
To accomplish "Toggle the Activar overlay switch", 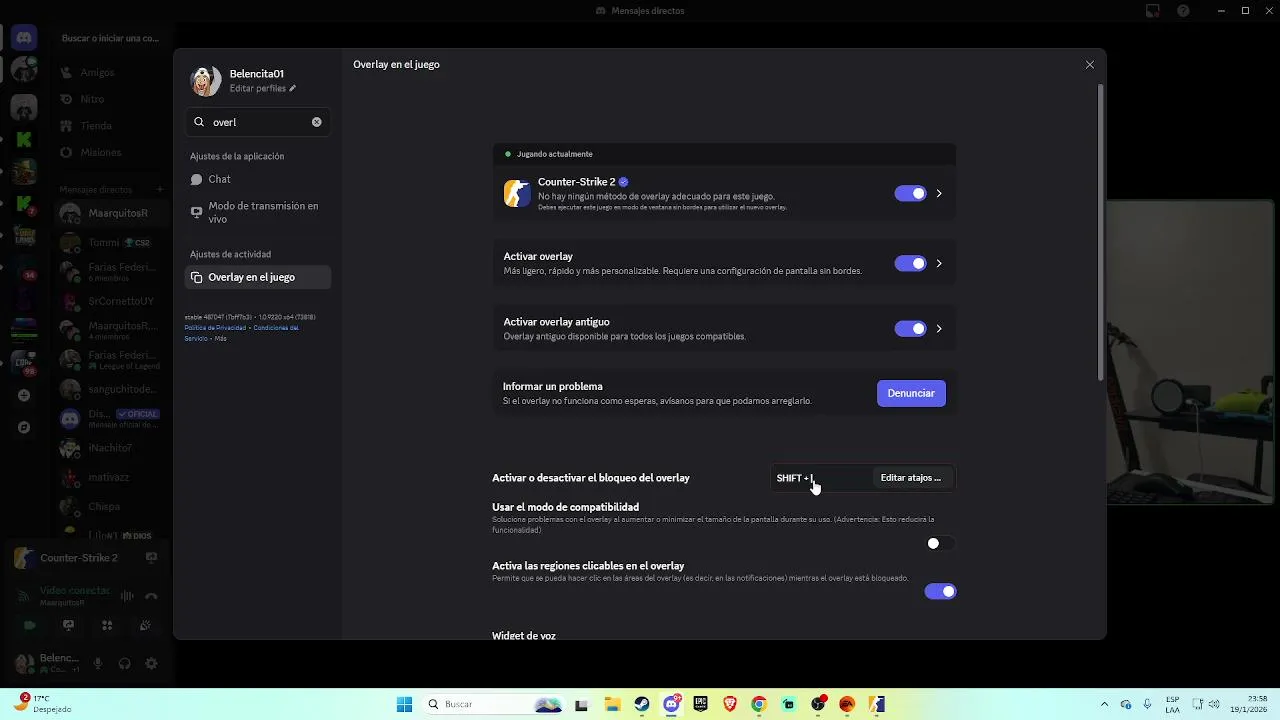I will click(x=910, y=263).
